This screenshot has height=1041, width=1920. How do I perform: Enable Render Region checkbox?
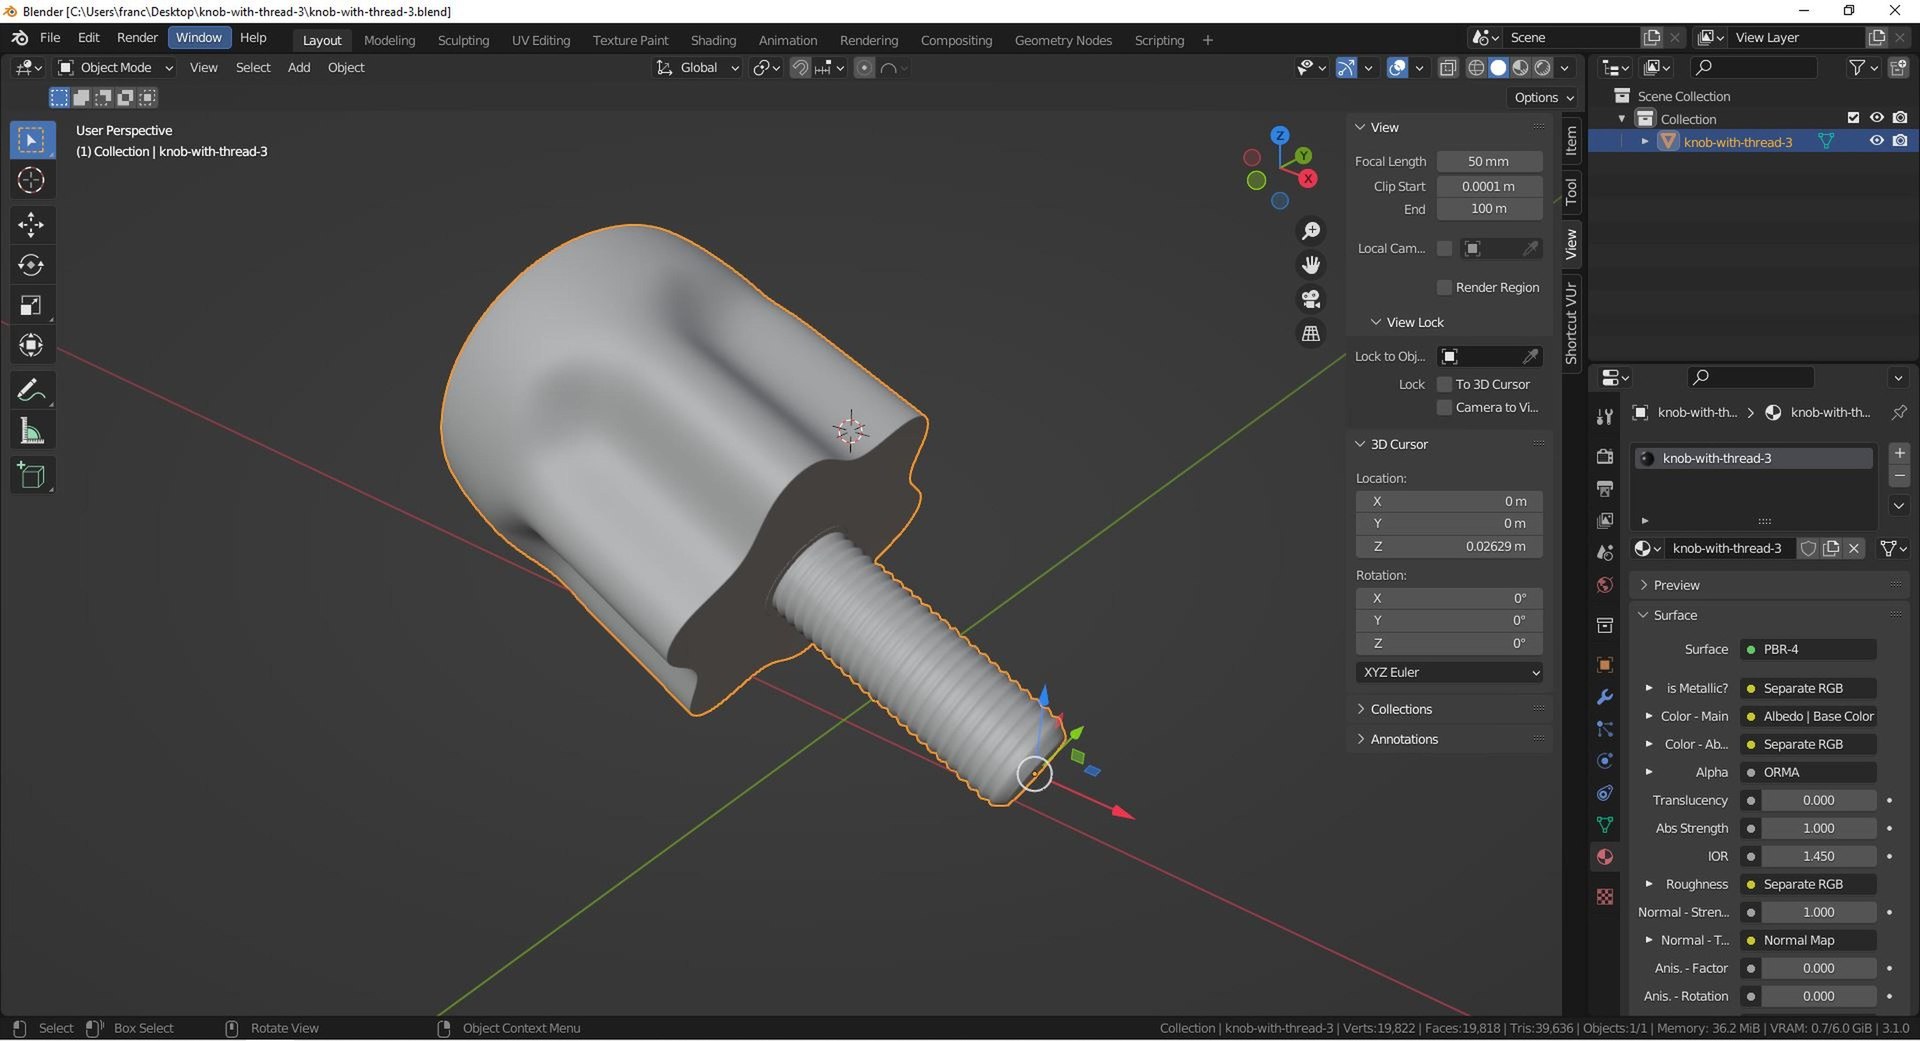(x=1444, y=288)
